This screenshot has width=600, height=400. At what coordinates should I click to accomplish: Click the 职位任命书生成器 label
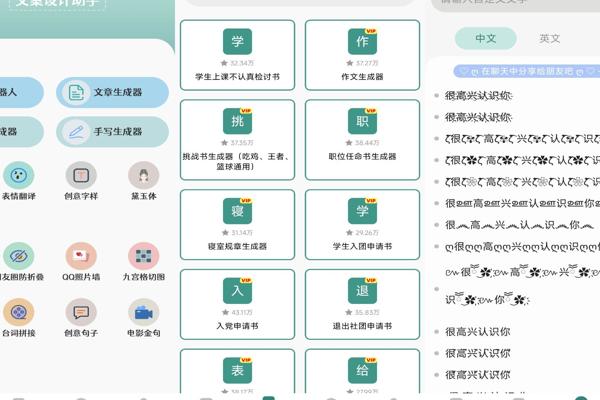[362, 156]
